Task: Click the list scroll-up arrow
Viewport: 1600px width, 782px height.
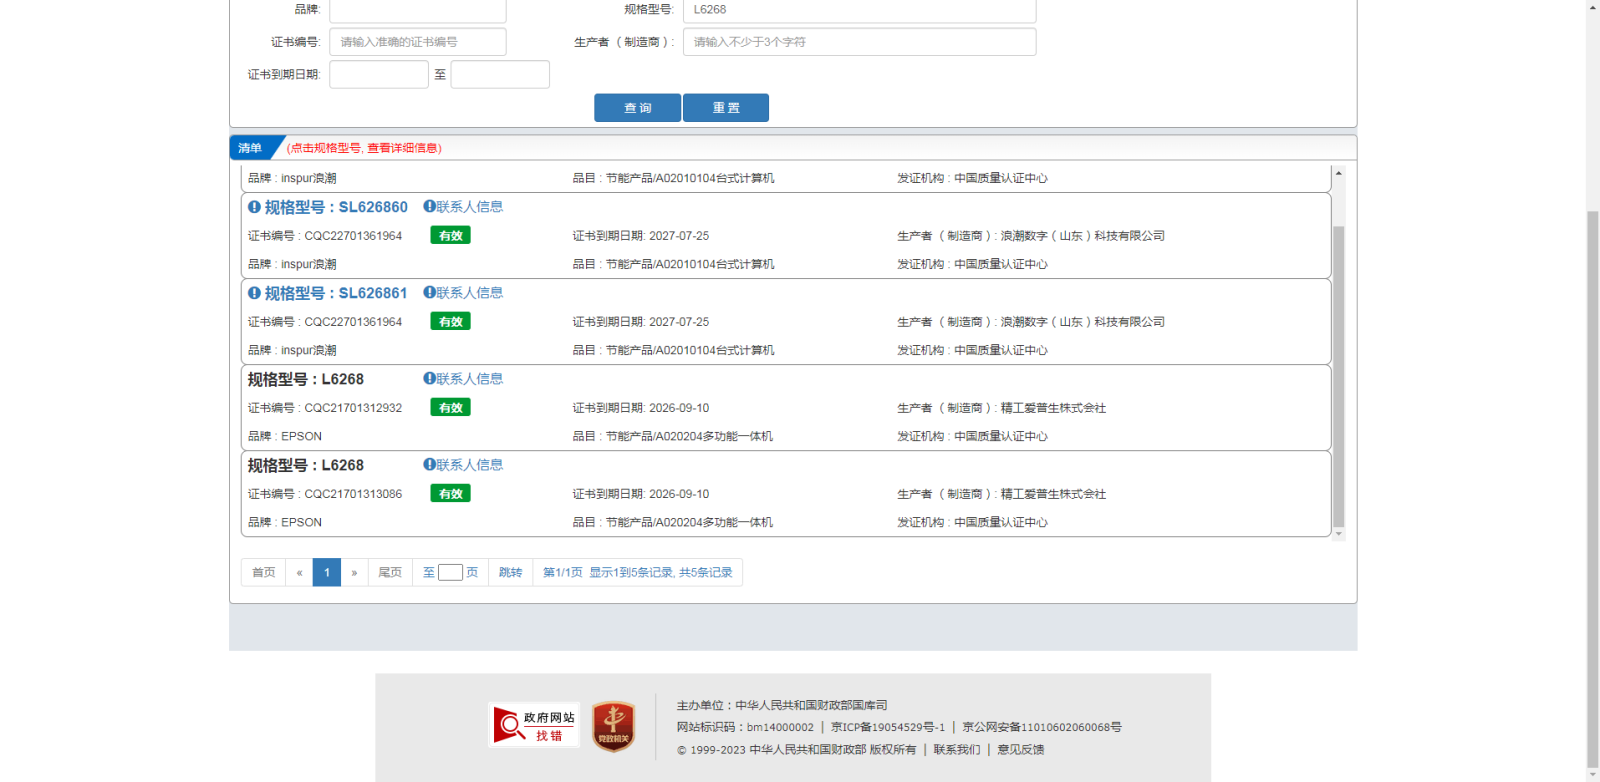Action: [1338, 173]
